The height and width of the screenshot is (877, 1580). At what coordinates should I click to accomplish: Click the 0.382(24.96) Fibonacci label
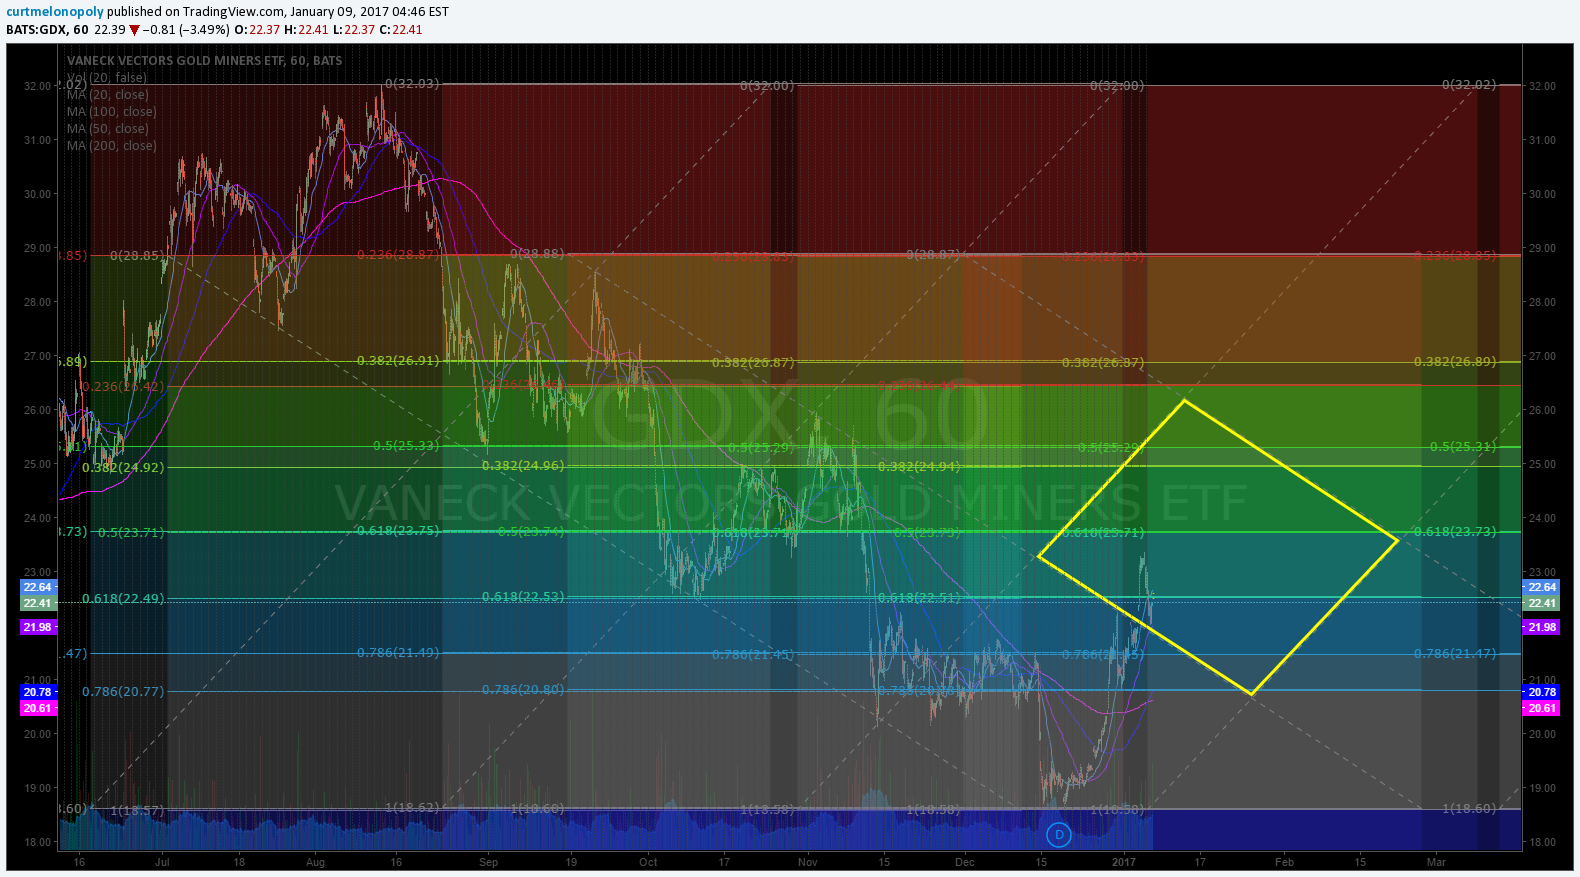[523, 466]
